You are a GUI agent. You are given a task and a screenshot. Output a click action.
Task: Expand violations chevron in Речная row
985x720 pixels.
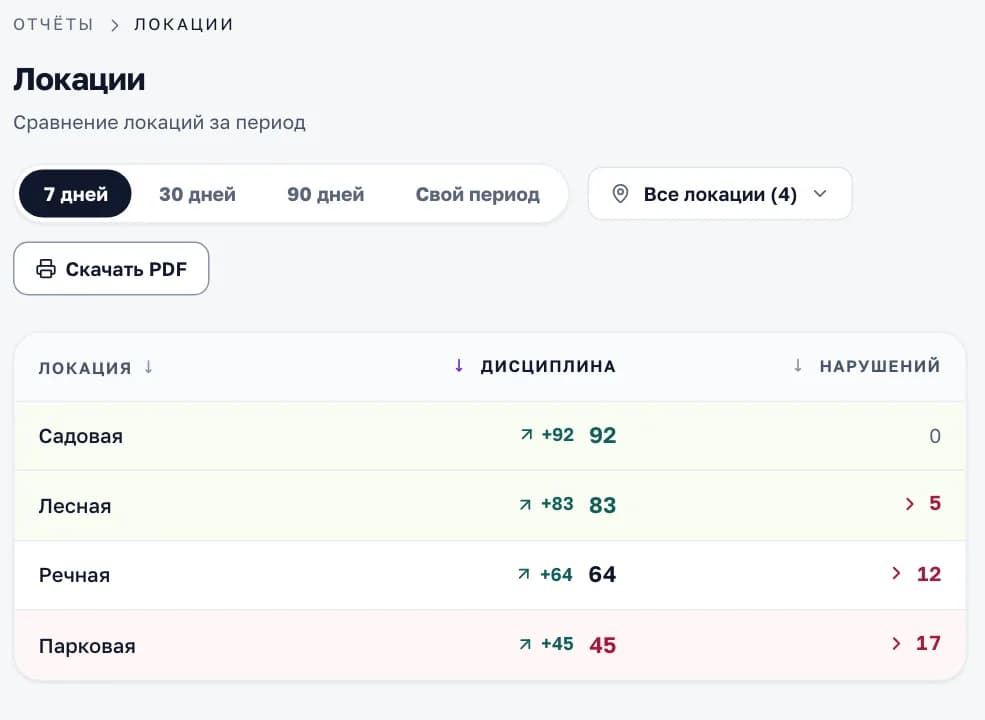pos(896,573)
